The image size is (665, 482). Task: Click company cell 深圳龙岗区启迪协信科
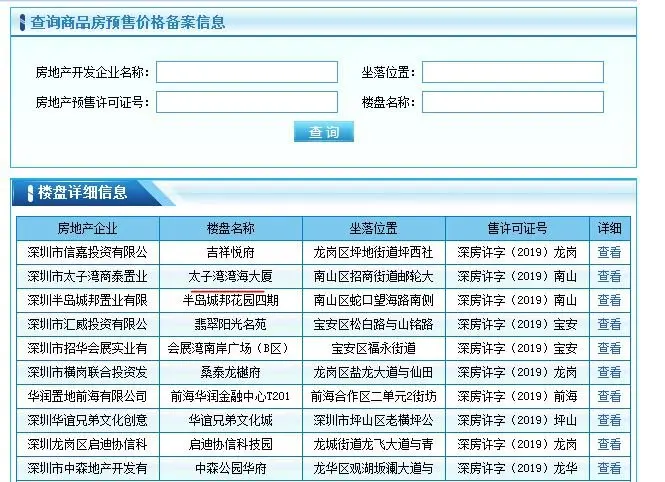[x=88, y=444]
